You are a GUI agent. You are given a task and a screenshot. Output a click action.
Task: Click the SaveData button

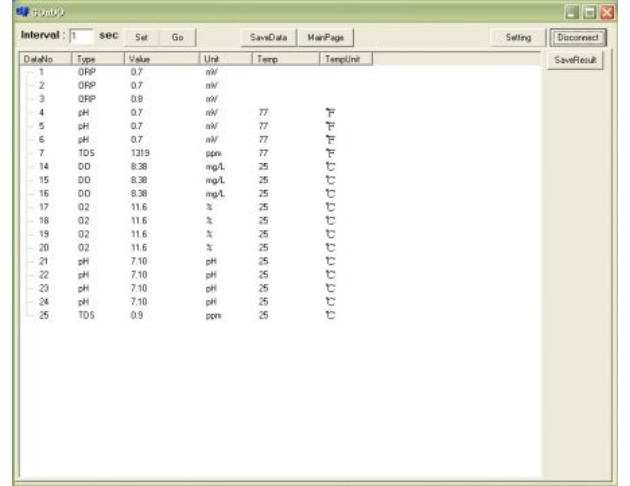[268, 37]
